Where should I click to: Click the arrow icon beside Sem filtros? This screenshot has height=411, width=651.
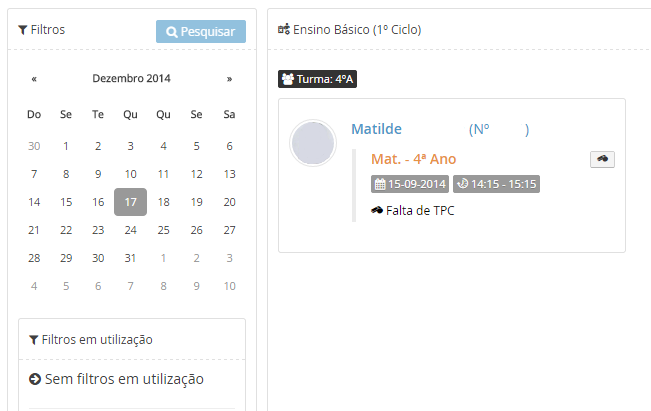(35, 379)
